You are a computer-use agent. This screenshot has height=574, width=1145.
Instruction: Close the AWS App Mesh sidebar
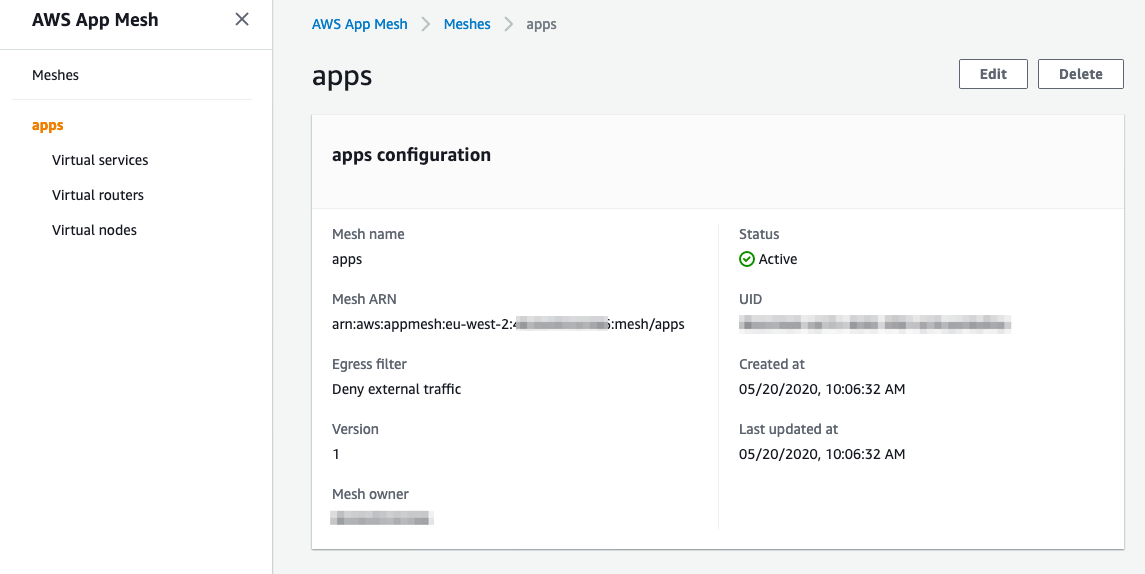242,20
